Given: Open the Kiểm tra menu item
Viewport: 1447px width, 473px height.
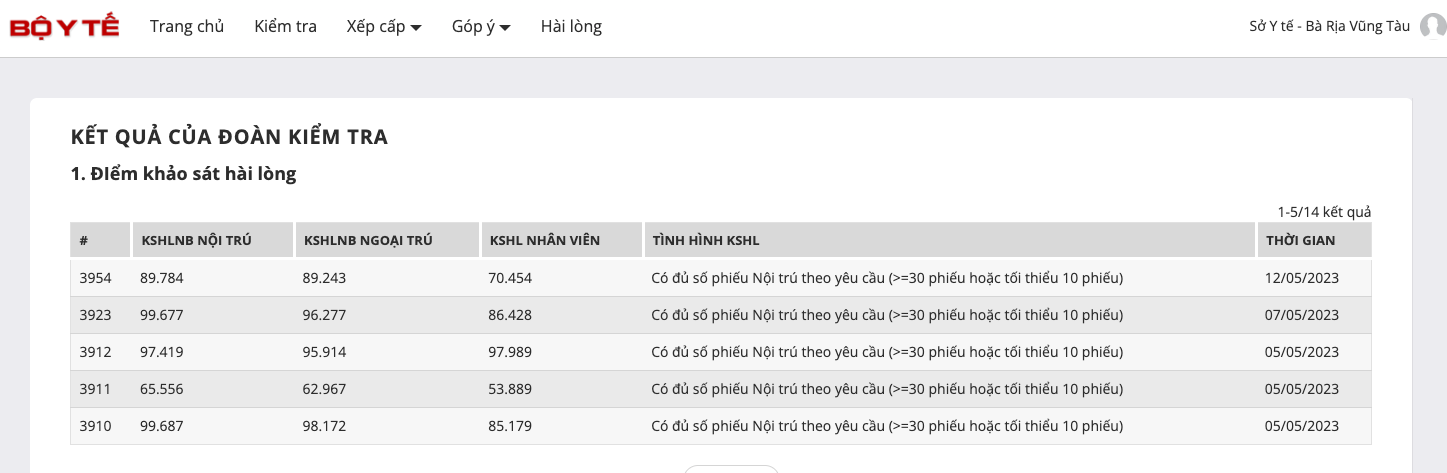Looking at the screenshot, I should click(x=285, y=27).
